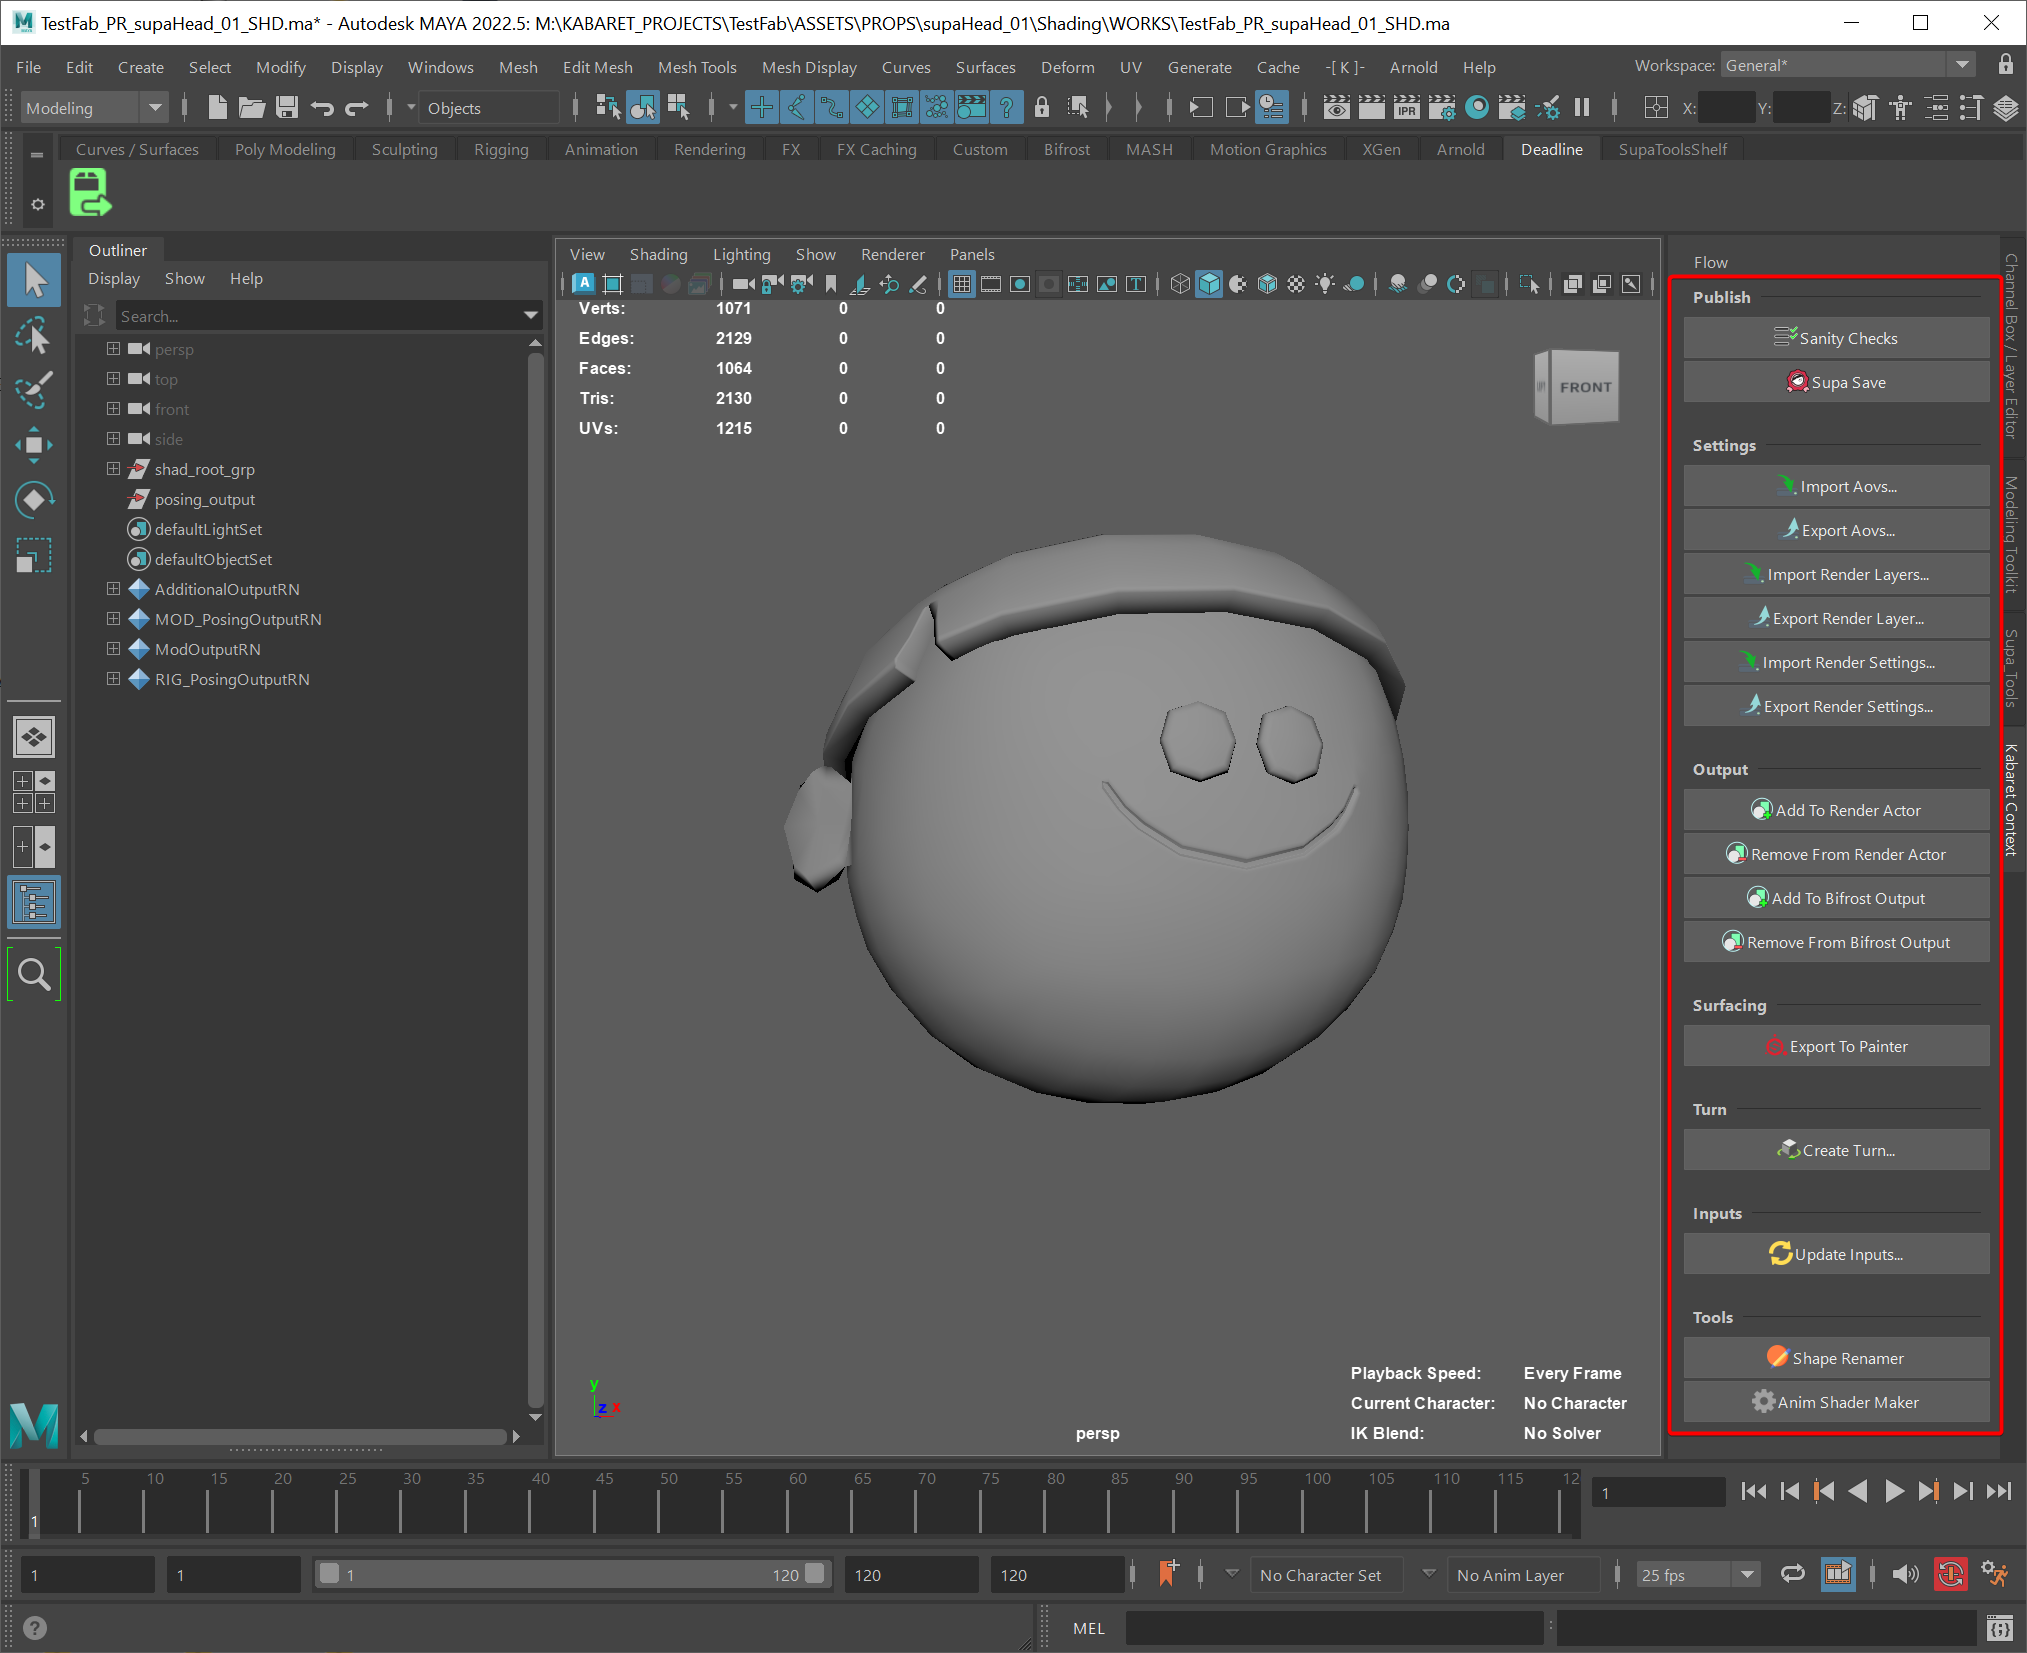The height and width of the screenshot is (1653, 2027).
Task: Open the 25 fps frame rate dropdown
Action: 1697,1575
